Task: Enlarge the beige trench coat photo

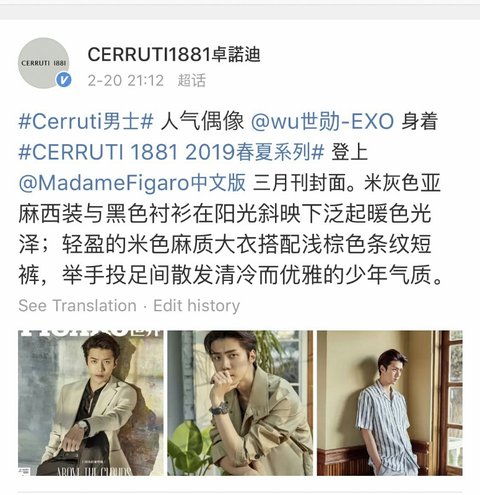Action: [x=240, y=403]
